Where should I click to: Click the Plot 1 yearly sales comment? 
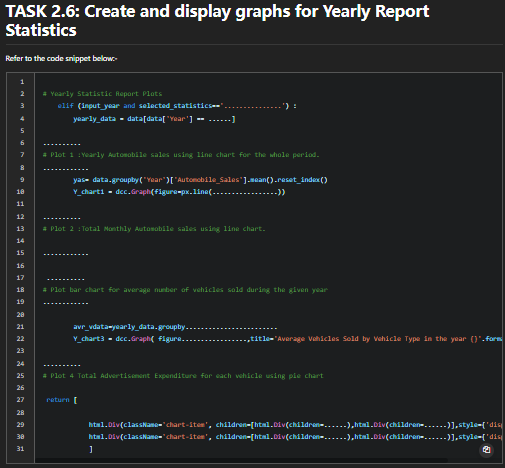tap(181, 155)
